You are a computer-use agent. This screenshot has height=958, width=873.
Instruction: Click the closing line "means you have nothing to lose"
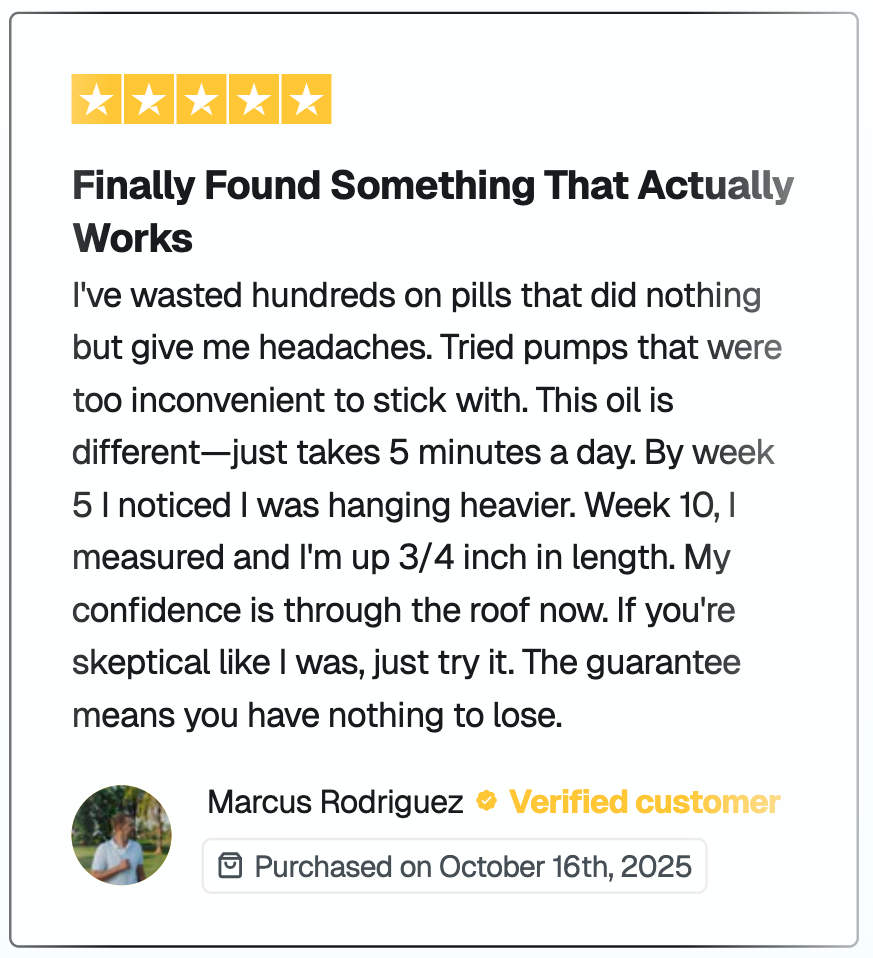318,715
